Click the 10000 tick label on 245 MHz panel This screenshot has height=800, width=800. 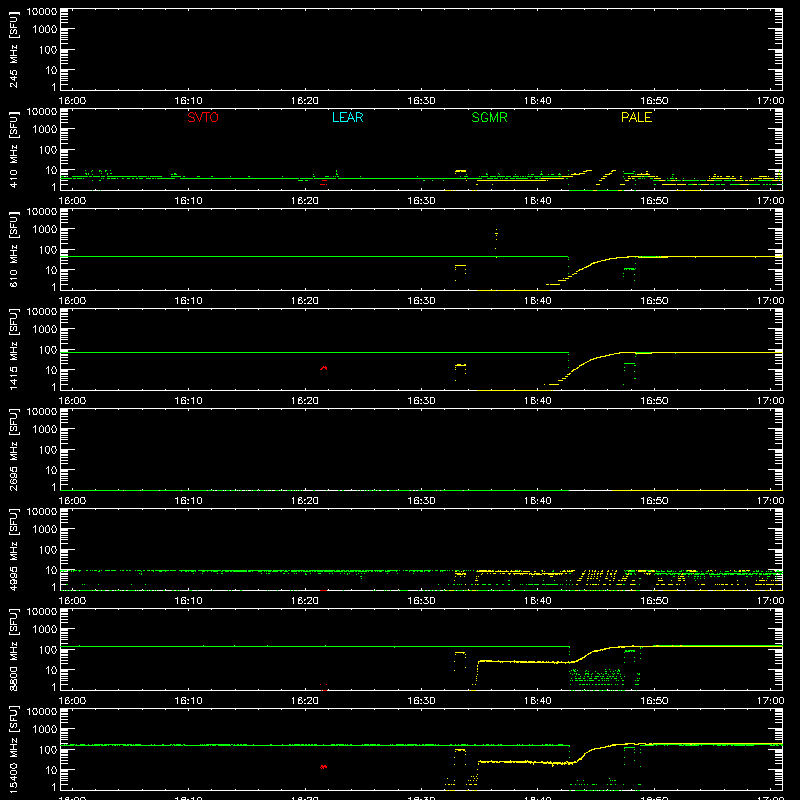point(42,12)
